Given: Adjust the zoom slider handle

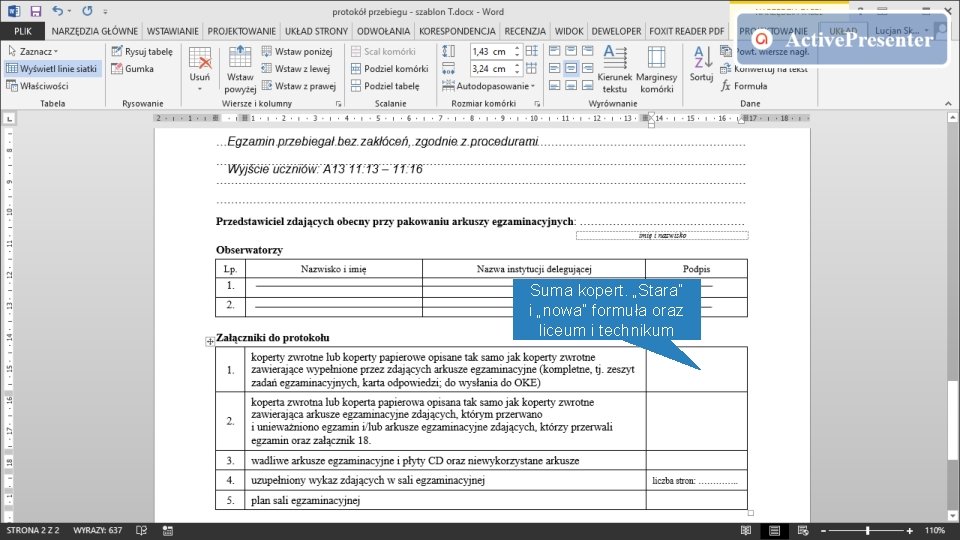Looking at the screenshot, I should pos(868,531).
